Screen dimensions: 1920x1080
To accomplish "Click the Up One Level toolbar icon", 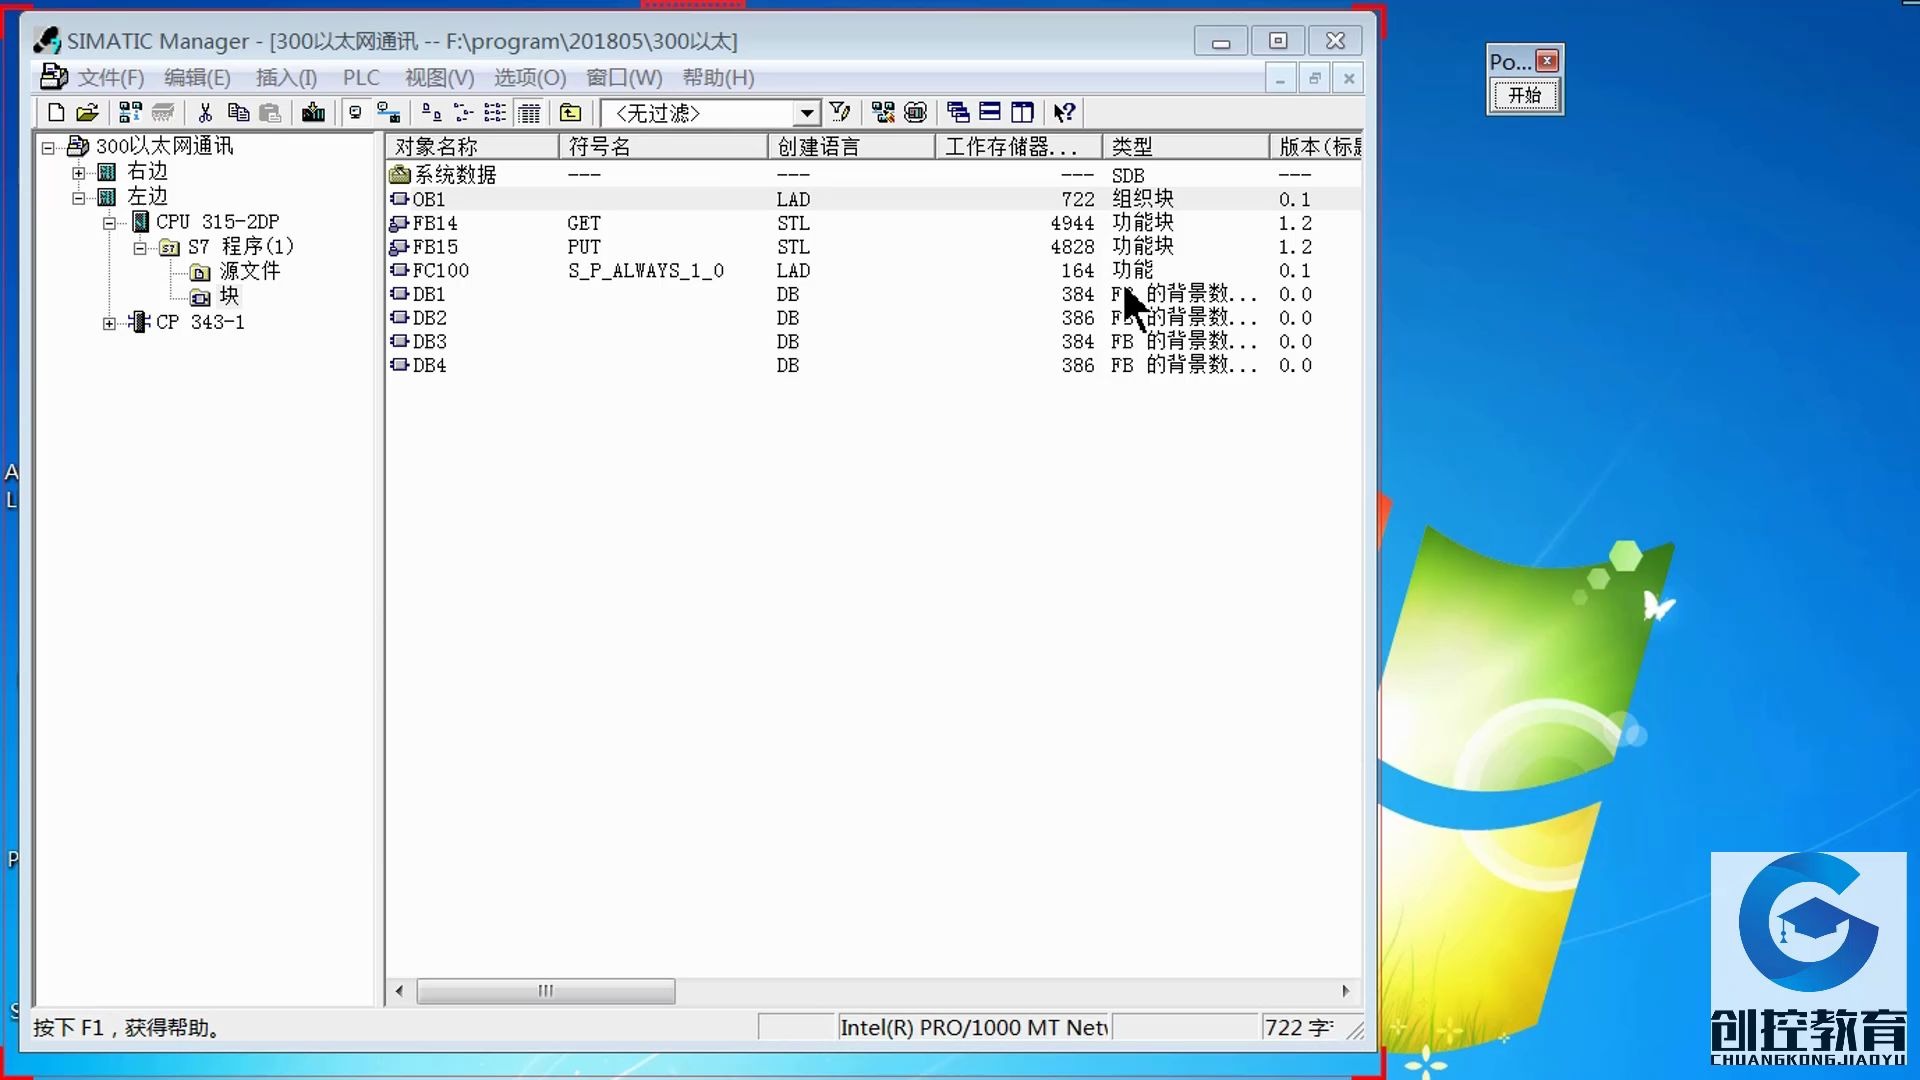I will [x=570, y=112].
